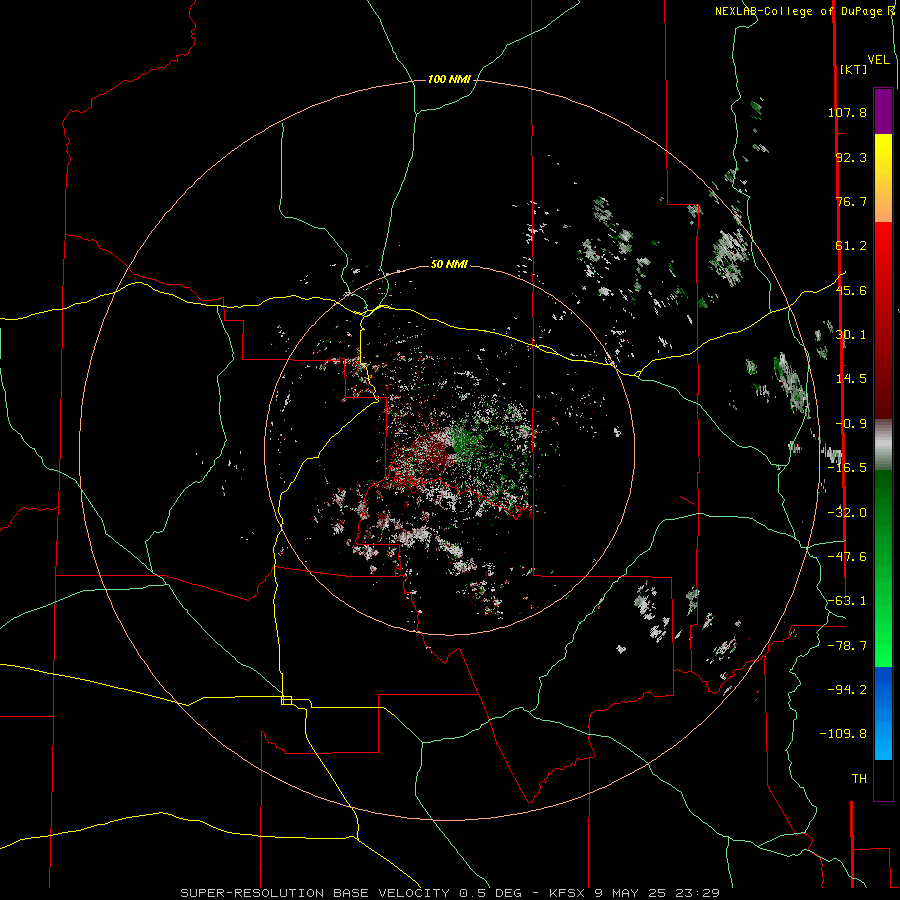Click the [KT] units label

(853, 69)
